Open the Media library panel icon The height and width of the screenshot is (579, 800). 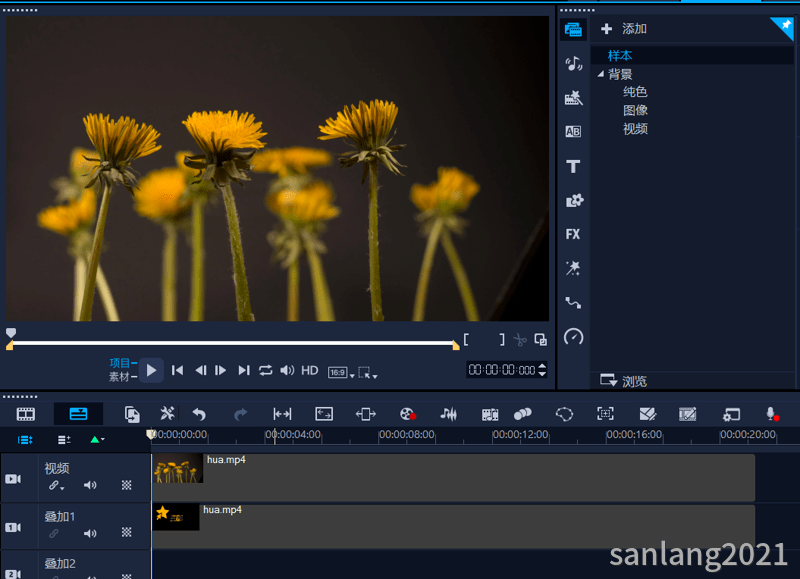pyautogui.click(x=573, y=29)
